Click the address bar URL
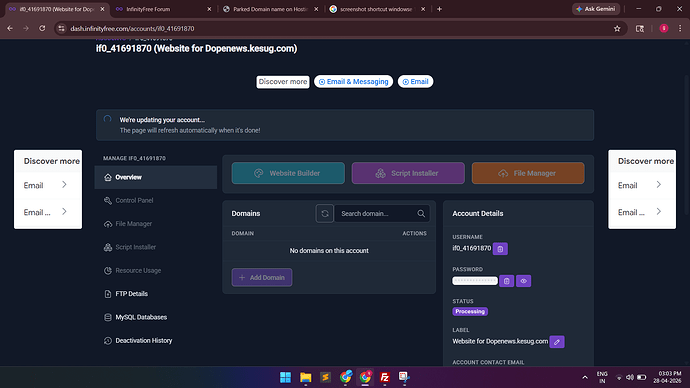690x388 pixels. (132, 29)
